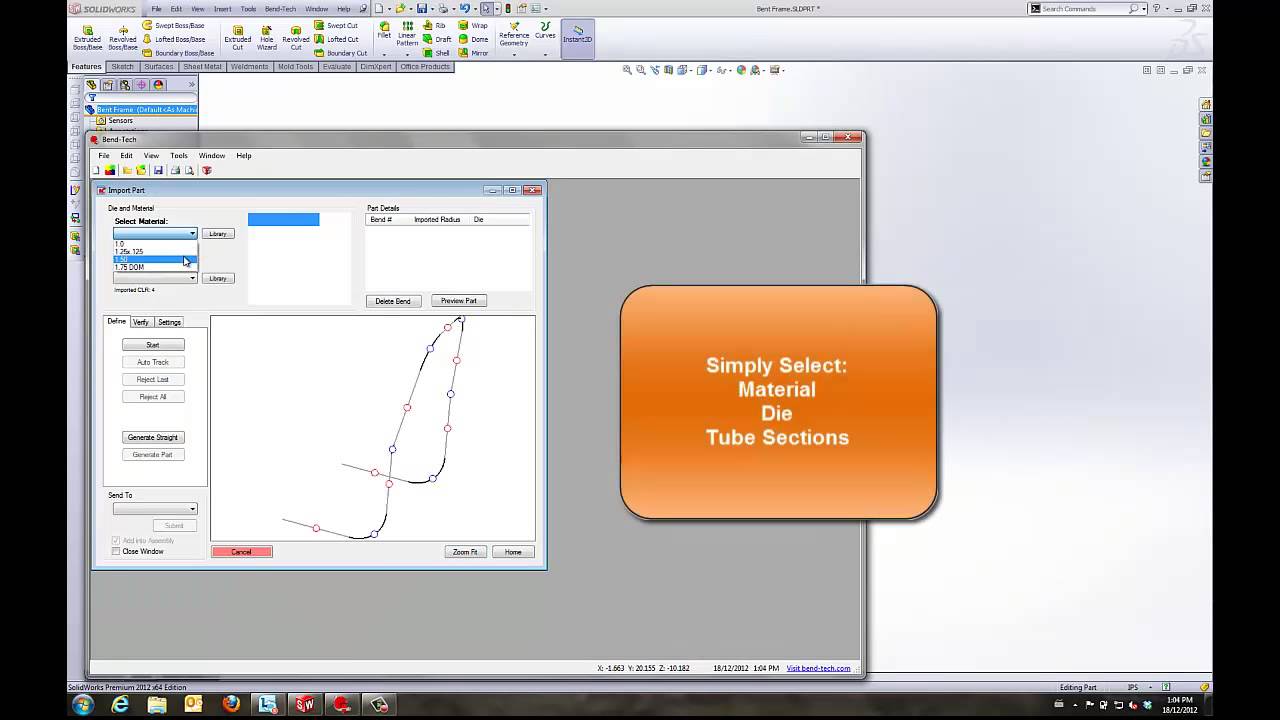Expand the Curves dropdown arrow
This screenshot has height=720, width=1280.
[x=545, y=54]
